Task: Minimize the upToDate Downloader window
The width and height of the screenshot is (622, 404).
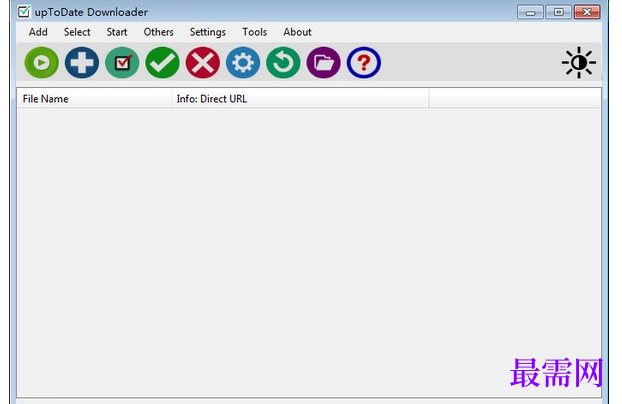Action: 530,12
